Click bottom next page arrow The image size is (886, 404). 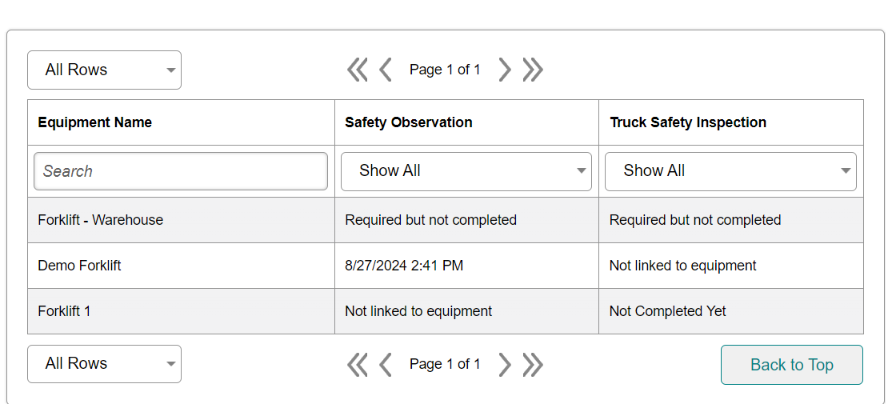pyautogui.click(x=505, y=364)
